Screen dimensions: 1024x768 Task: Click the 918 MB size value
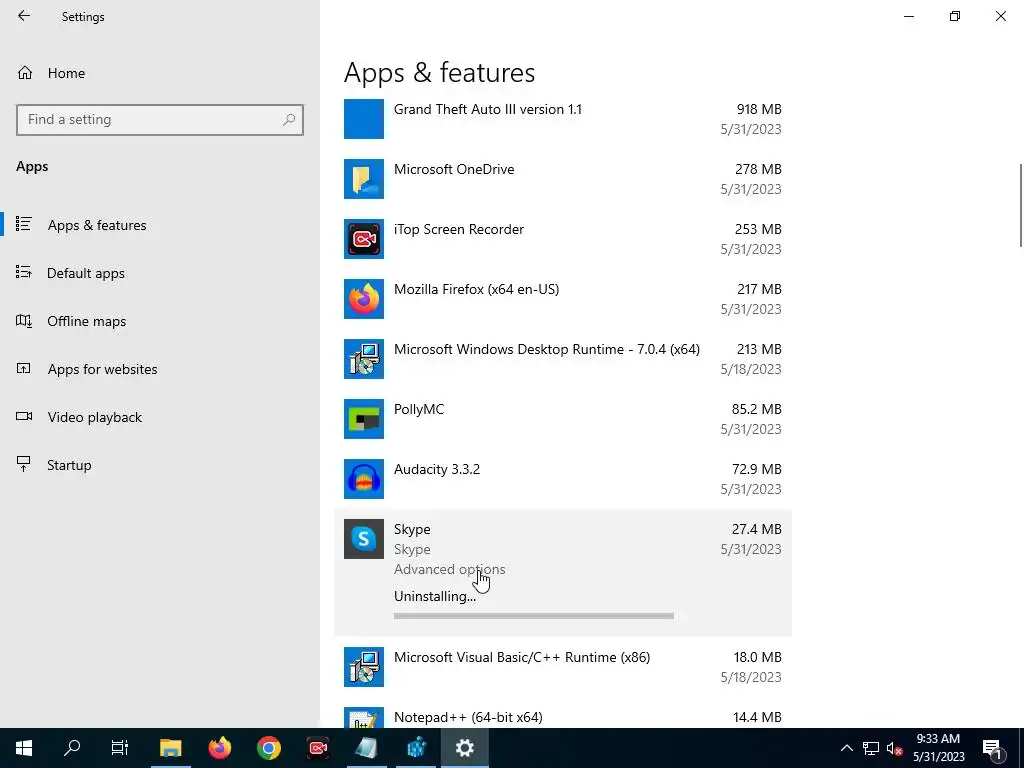(x=759, y=109)
